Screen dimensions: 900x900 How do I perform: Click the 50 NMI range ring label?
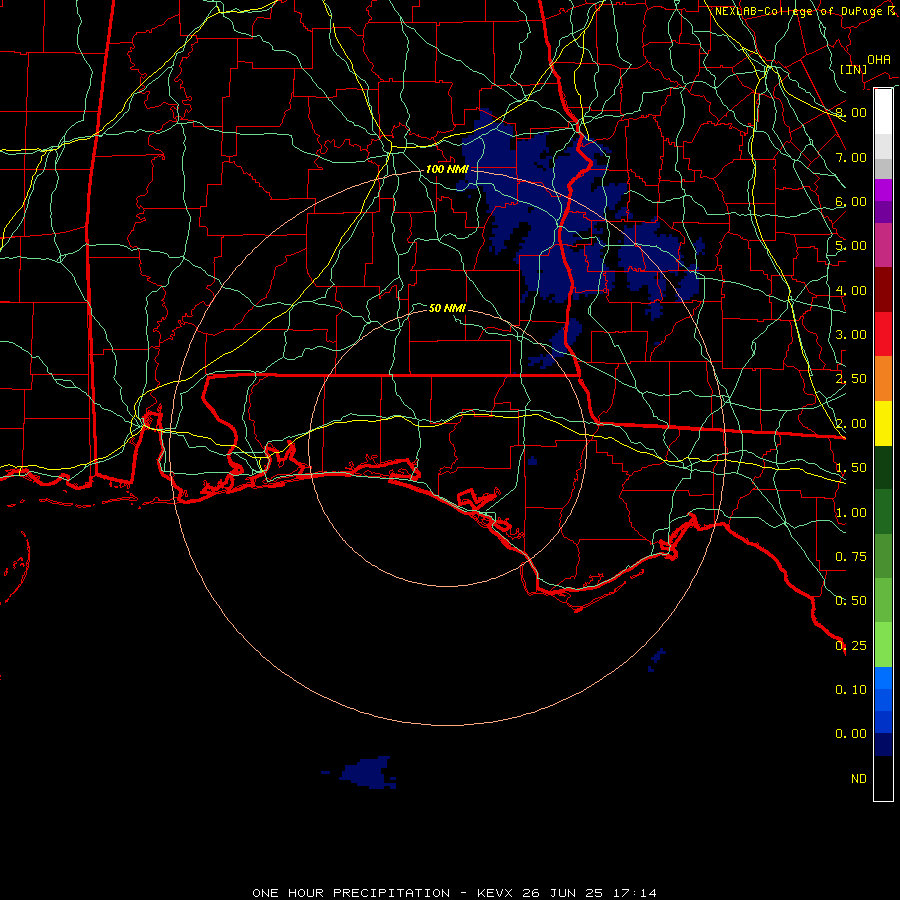point(447,308)
